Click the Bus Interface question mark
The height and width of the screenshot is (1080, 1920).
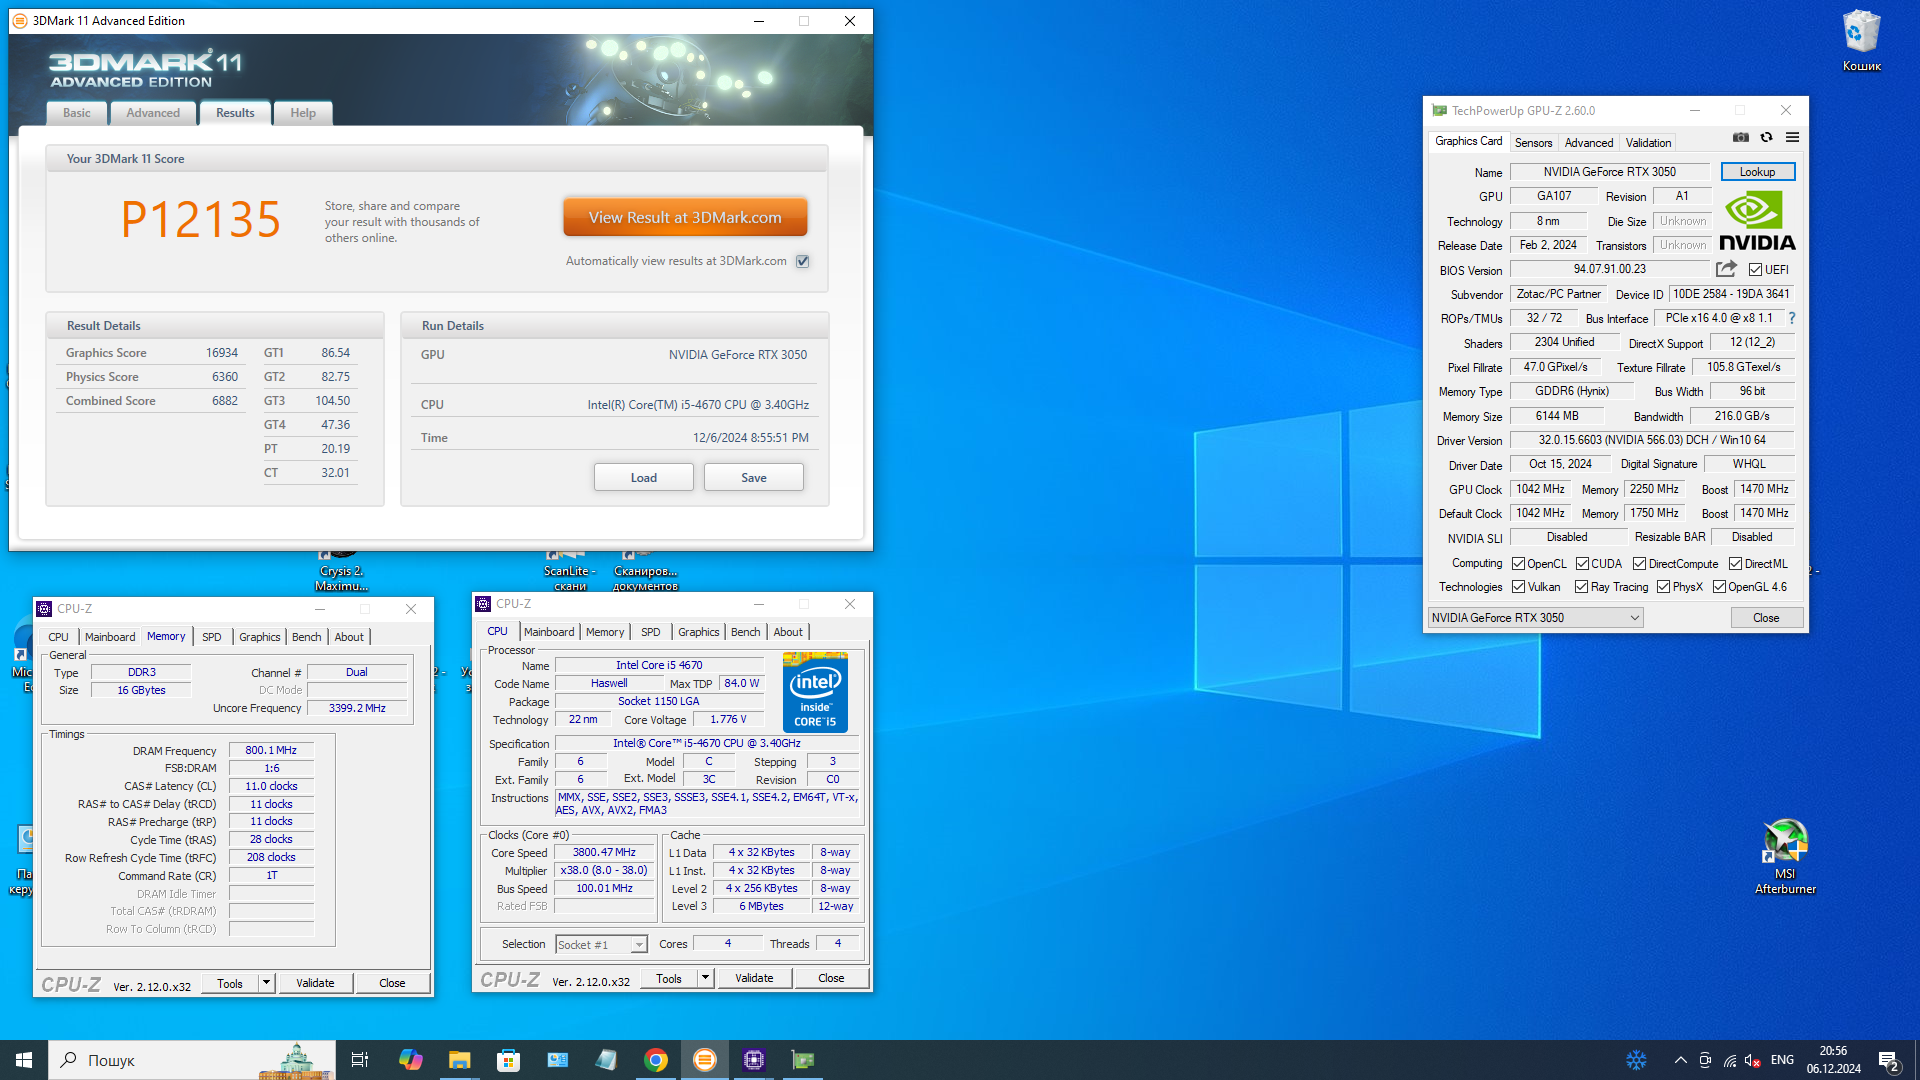pos(1792,318)
